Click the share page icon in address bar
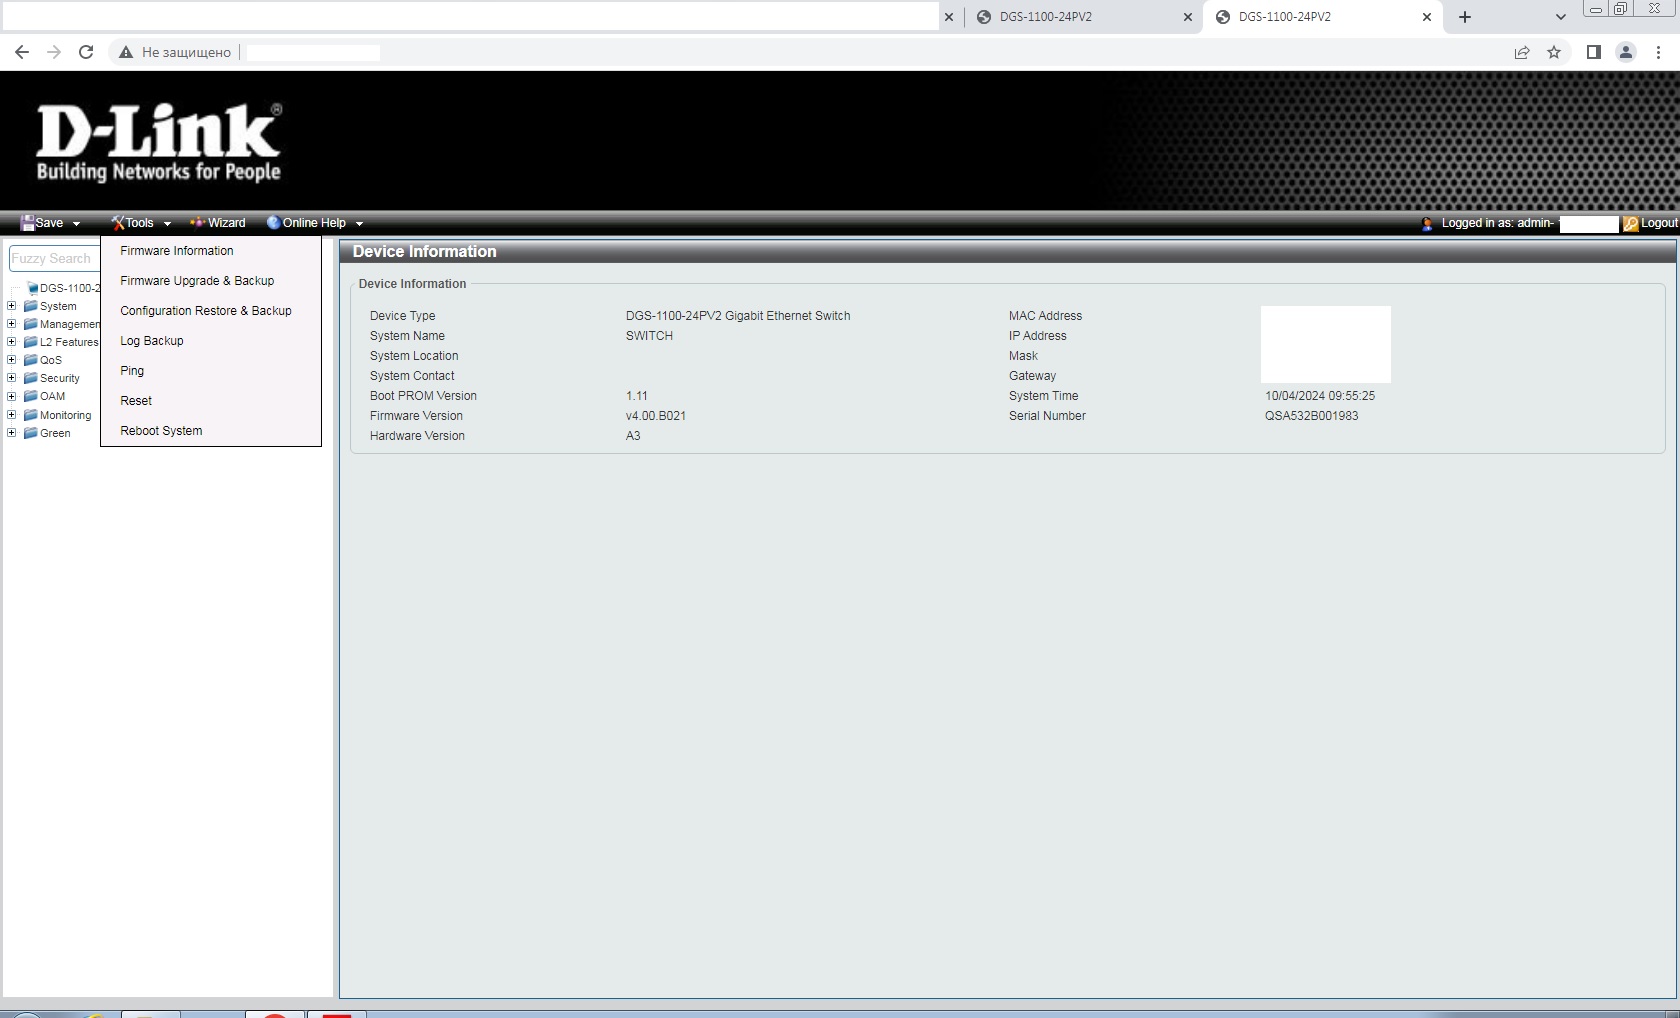Image resolution: width=1680 pixels, height=1018 pixels. [1522, 52]
